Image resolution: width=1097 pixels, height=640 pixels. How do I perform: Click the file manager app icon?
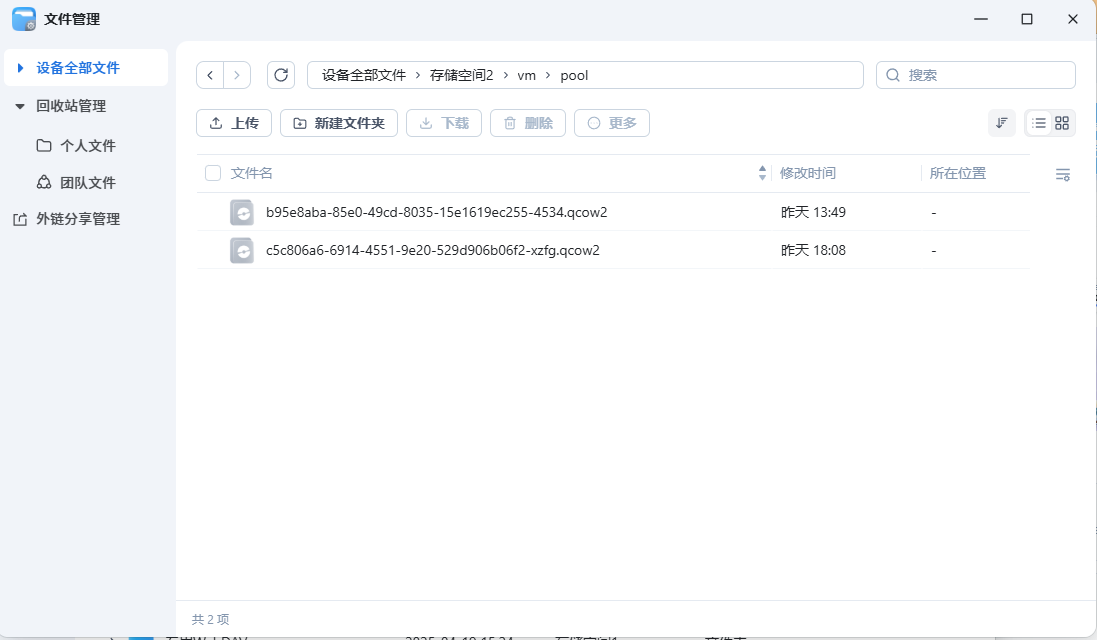[x=24, y=19]
